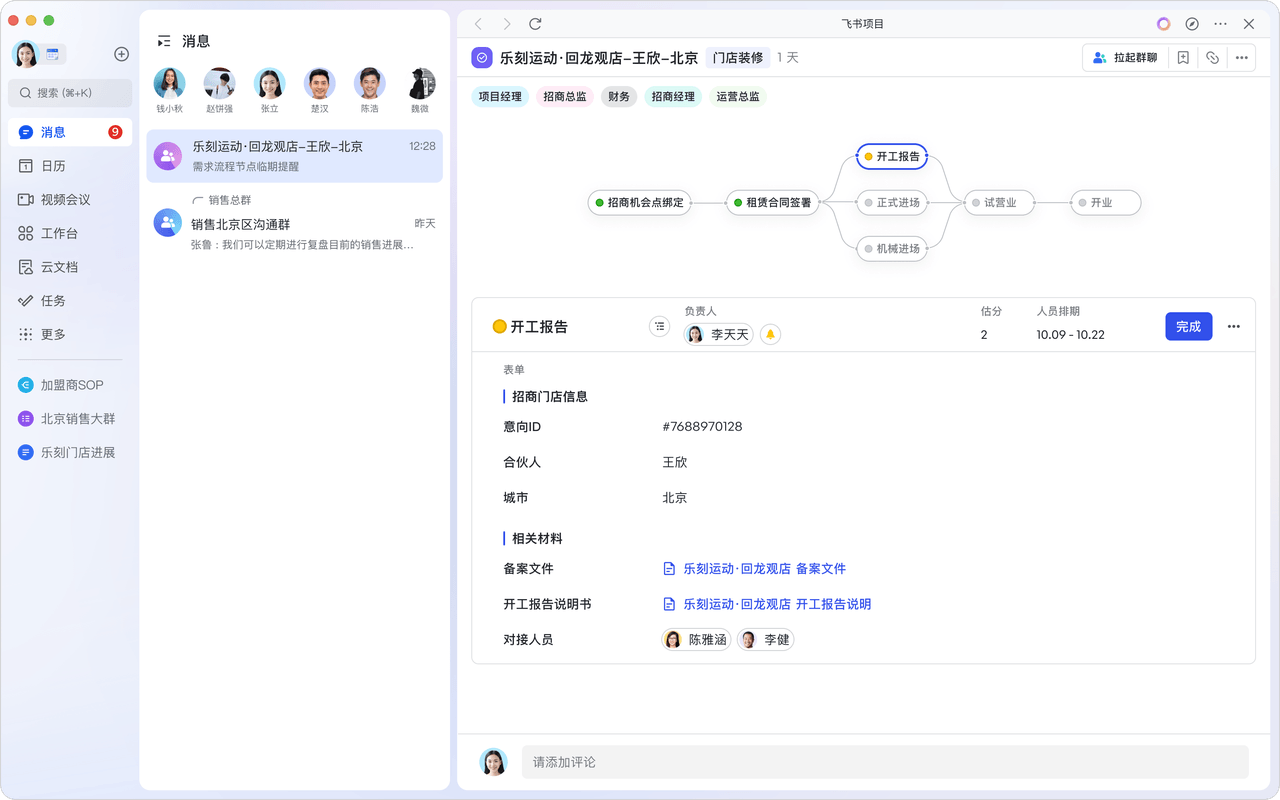Viewport: 1280px width, 800px height.
Task: Click the user profile avatar in sidebar
Action: click(26, 54)
